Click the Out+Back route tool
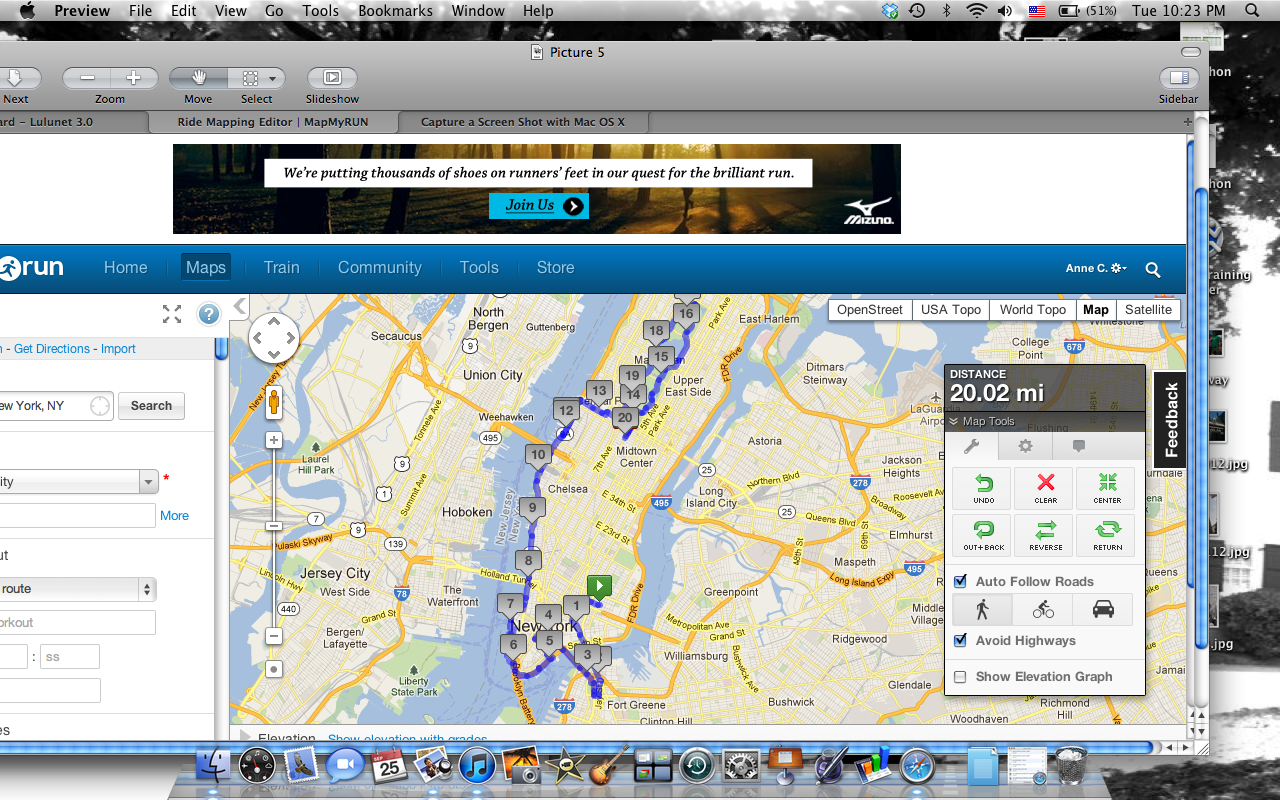 coord(983,535)
